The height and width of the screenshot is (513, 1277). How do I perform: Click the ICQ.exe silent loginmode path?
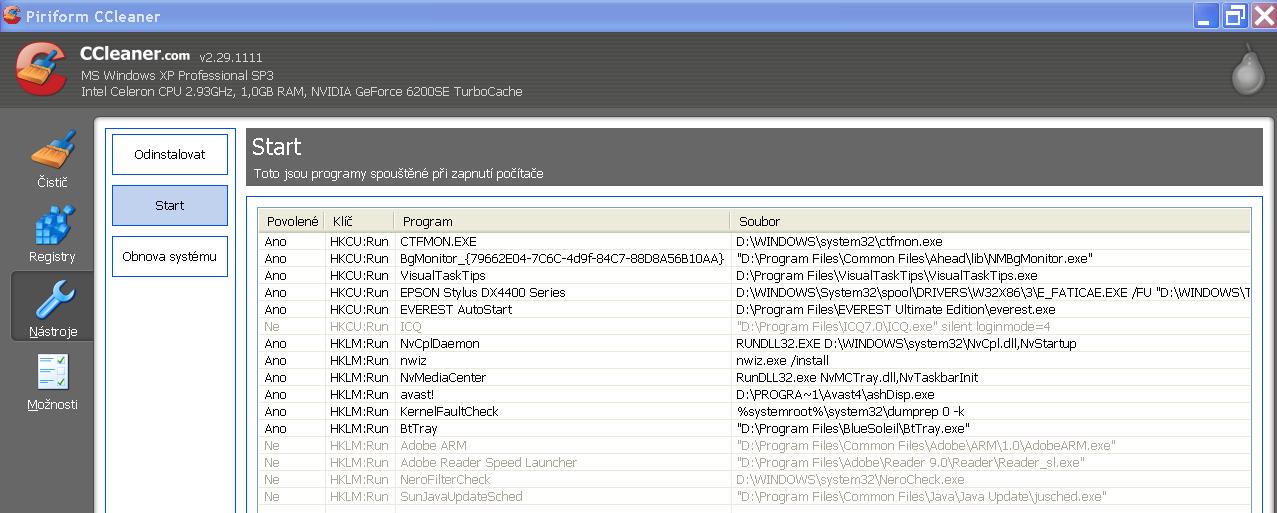click(x=893, y=326)
